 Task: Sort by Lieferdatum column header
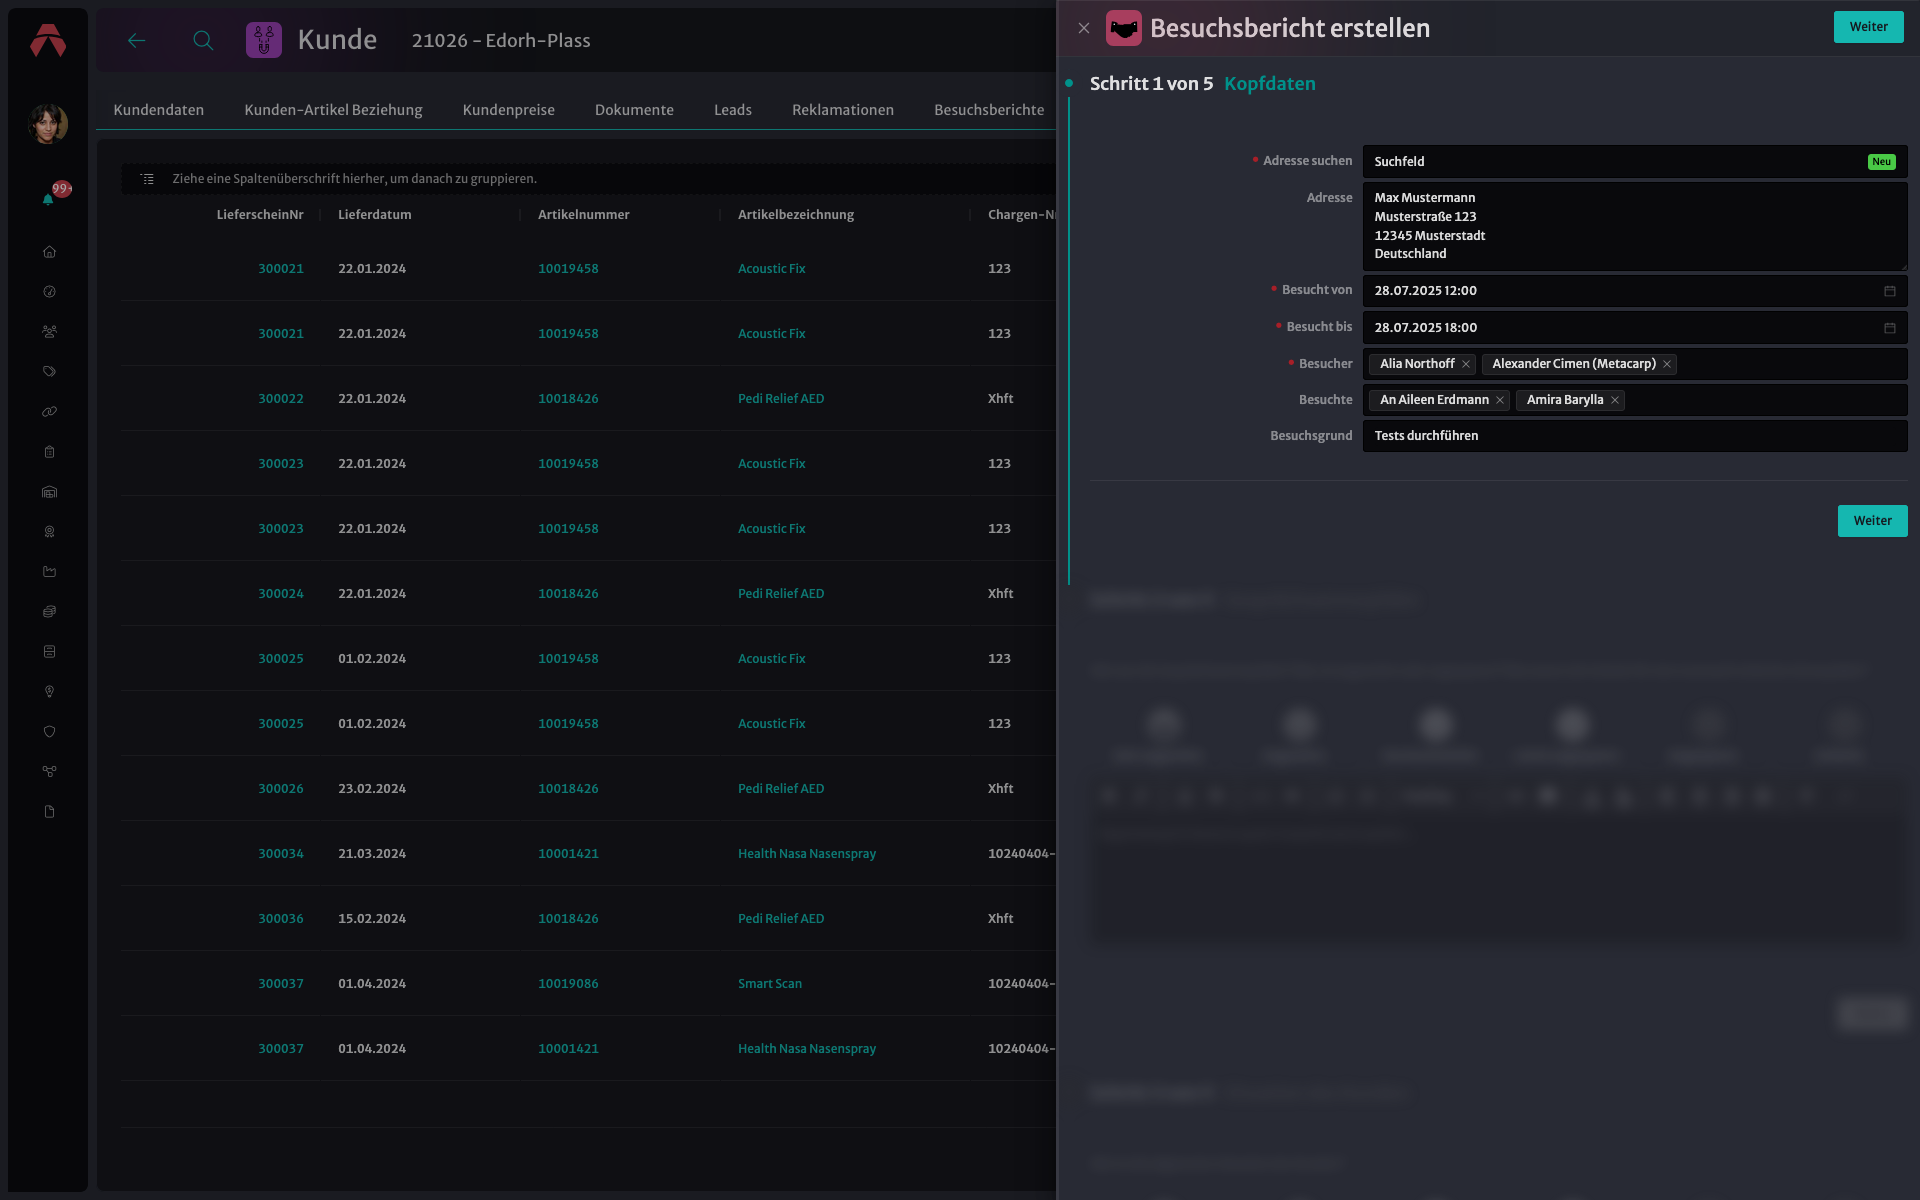click(x=375, y=215)
